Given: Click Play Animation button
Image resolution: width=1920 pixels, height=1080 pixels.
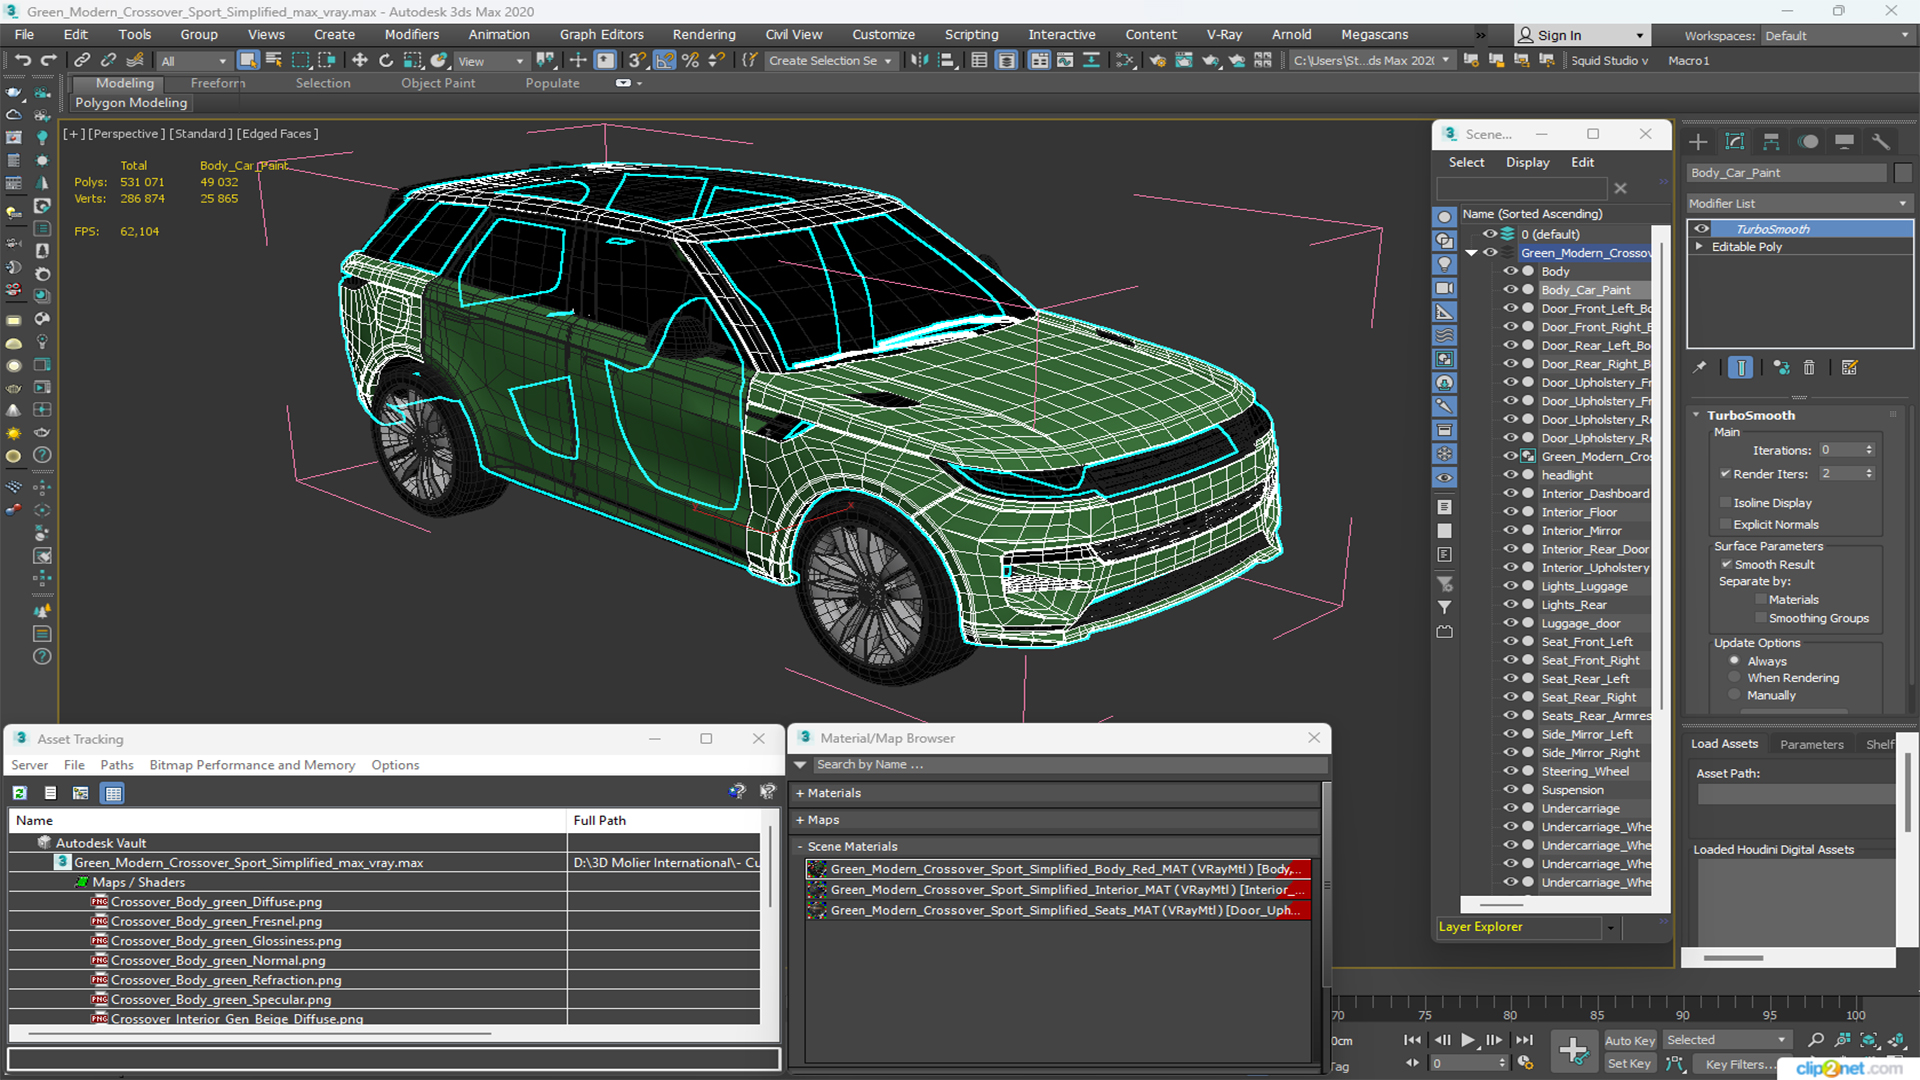Looking at the screenshot, I should pyautogui.click(x=1467, y=1040).
